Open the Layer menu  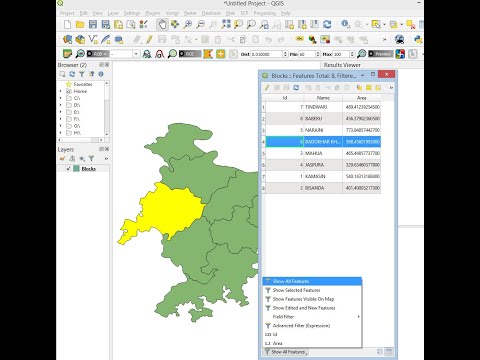point(113,13)
